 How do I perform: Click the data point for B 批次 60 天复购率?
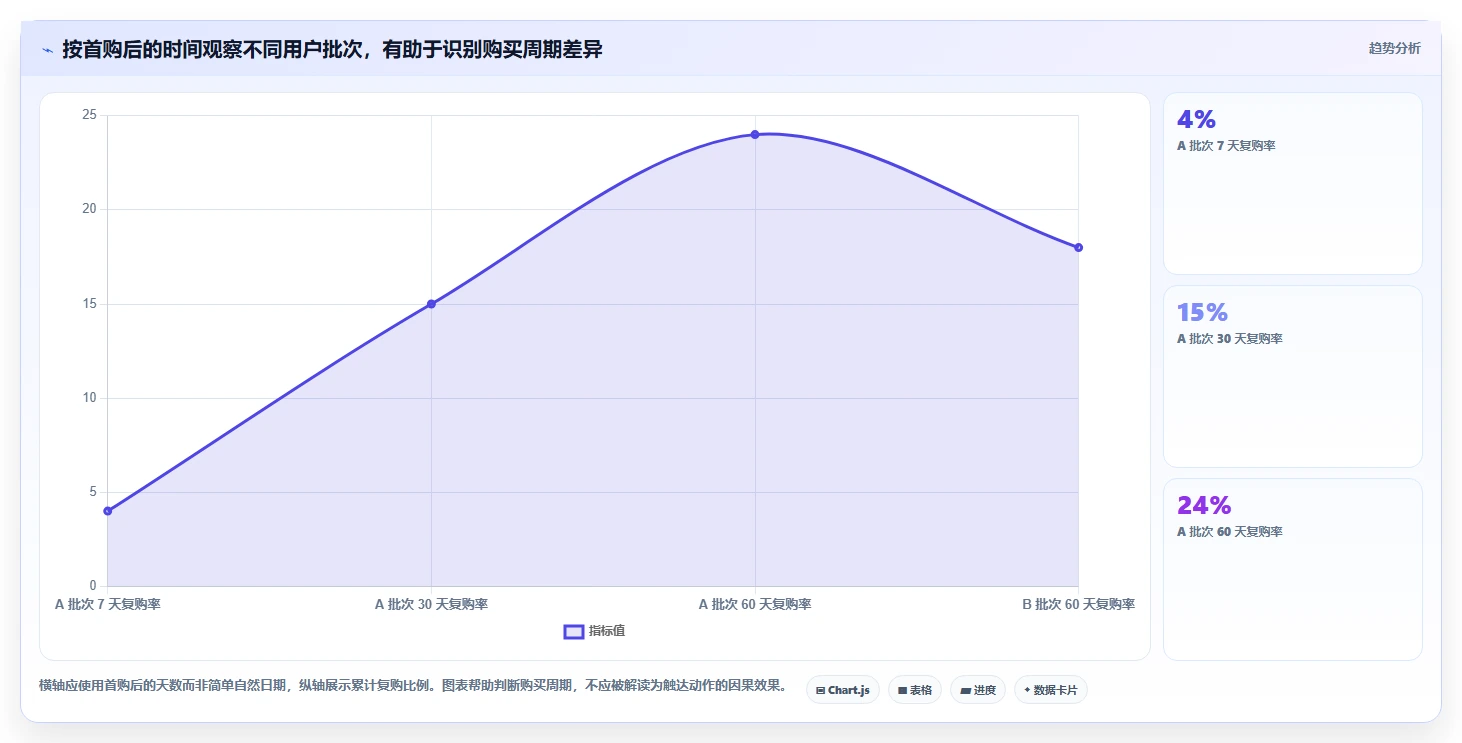pyautogui.click(x=1078, y=247)
